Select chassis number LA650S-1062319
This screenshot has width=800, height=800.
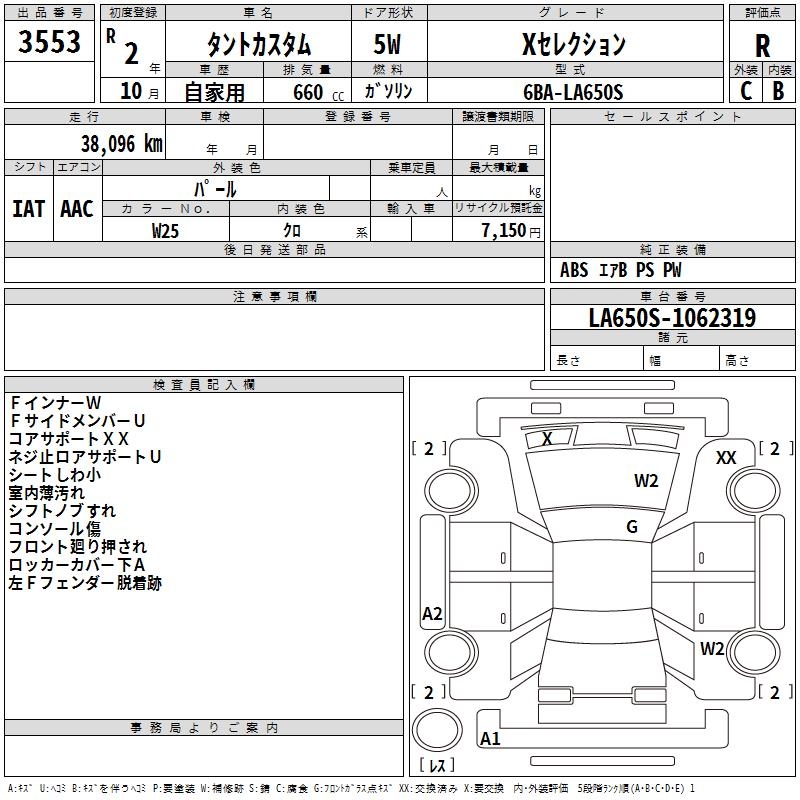672,319
